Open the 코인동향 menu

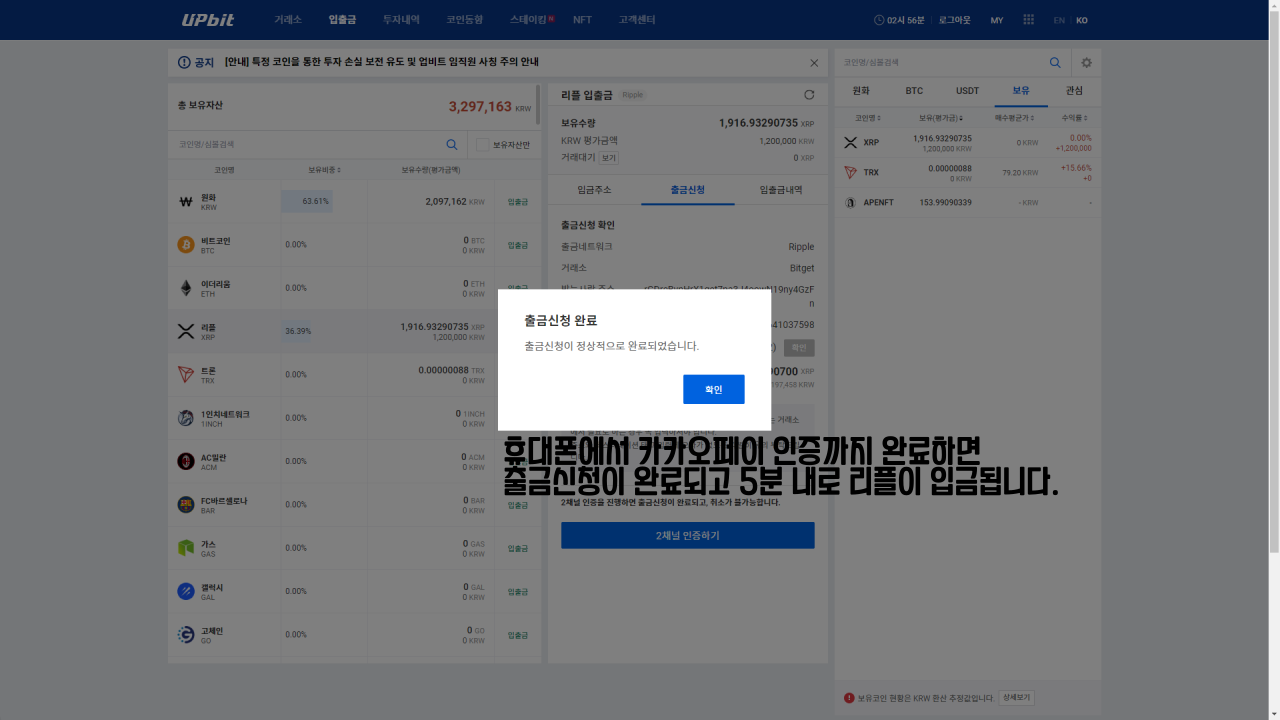(x=465, y=20)
